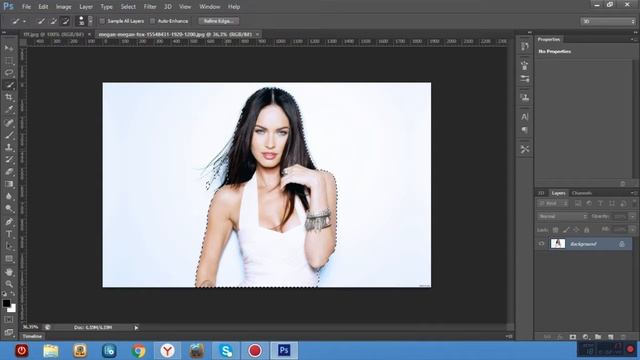640x360 pixels.
Task: Open the Fill slider arrow
Action: coord(632,230)
